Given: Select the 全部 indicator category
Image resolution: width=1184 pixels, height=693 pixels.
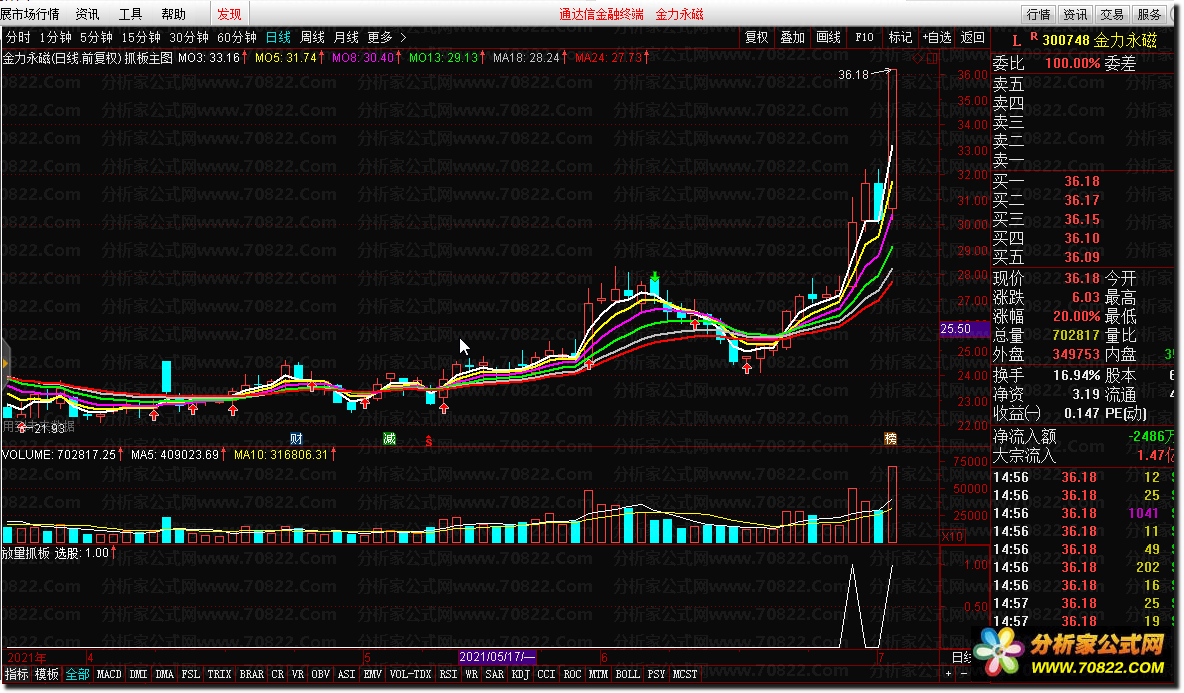Looking at the screenshot, I should point(78,674).
